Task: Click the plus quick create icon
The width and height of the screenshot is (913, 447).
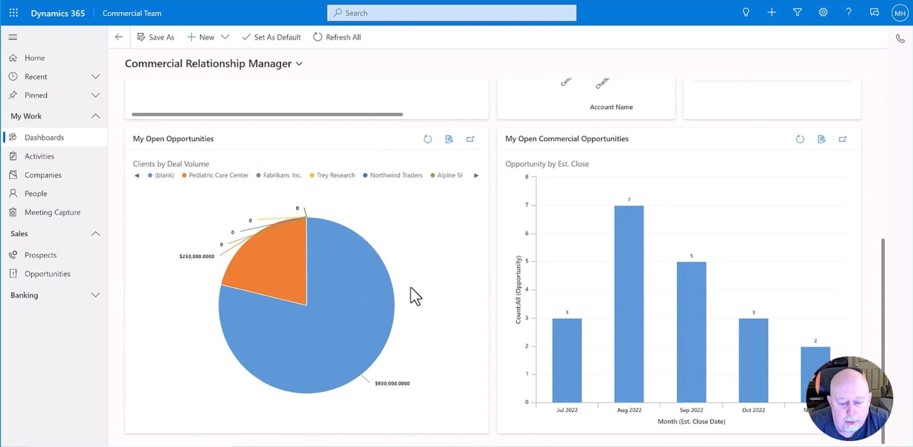Action: click(x=772, y=12)
